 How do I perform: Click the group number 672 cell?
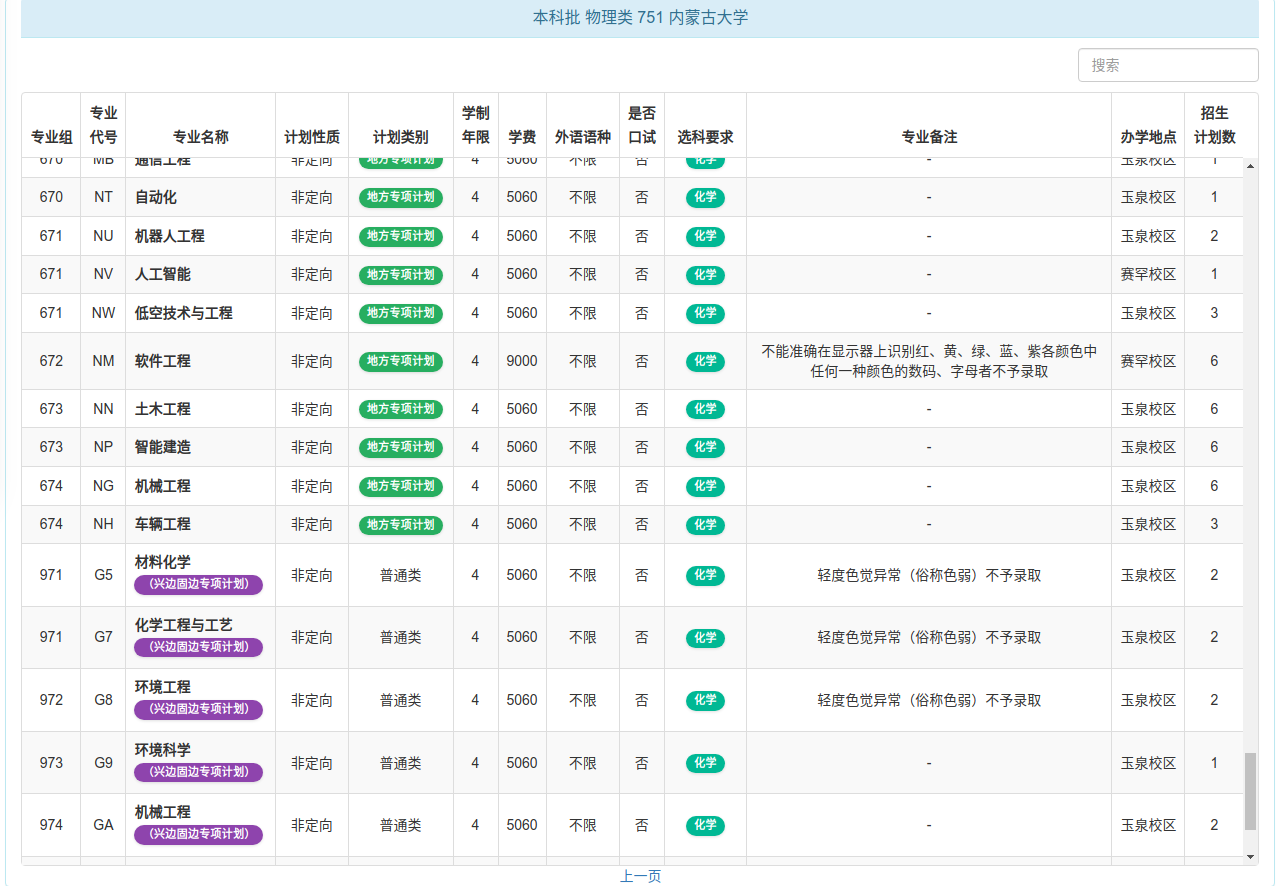point(51,361)
